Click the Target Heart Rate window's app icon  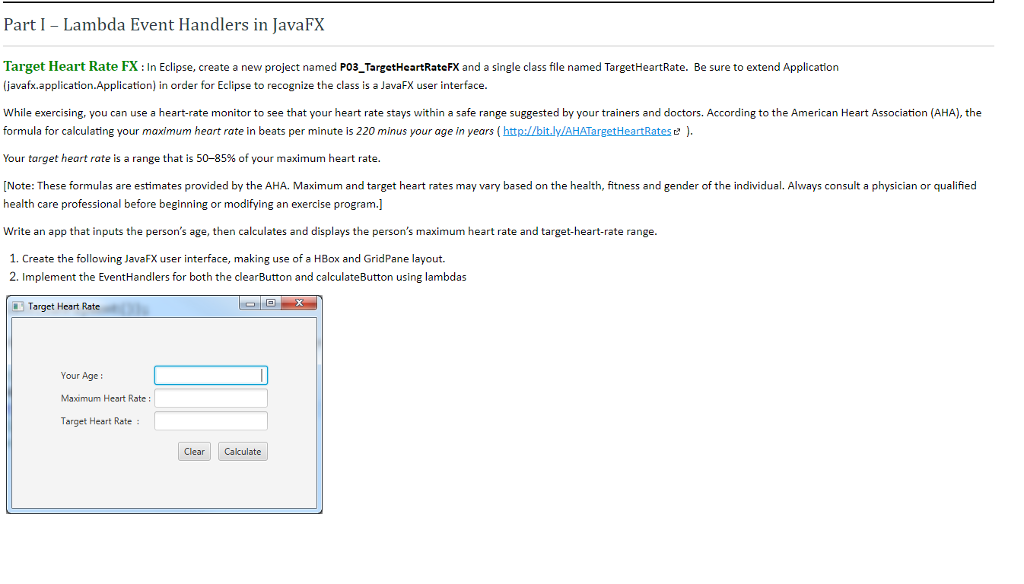click(18, 306)
